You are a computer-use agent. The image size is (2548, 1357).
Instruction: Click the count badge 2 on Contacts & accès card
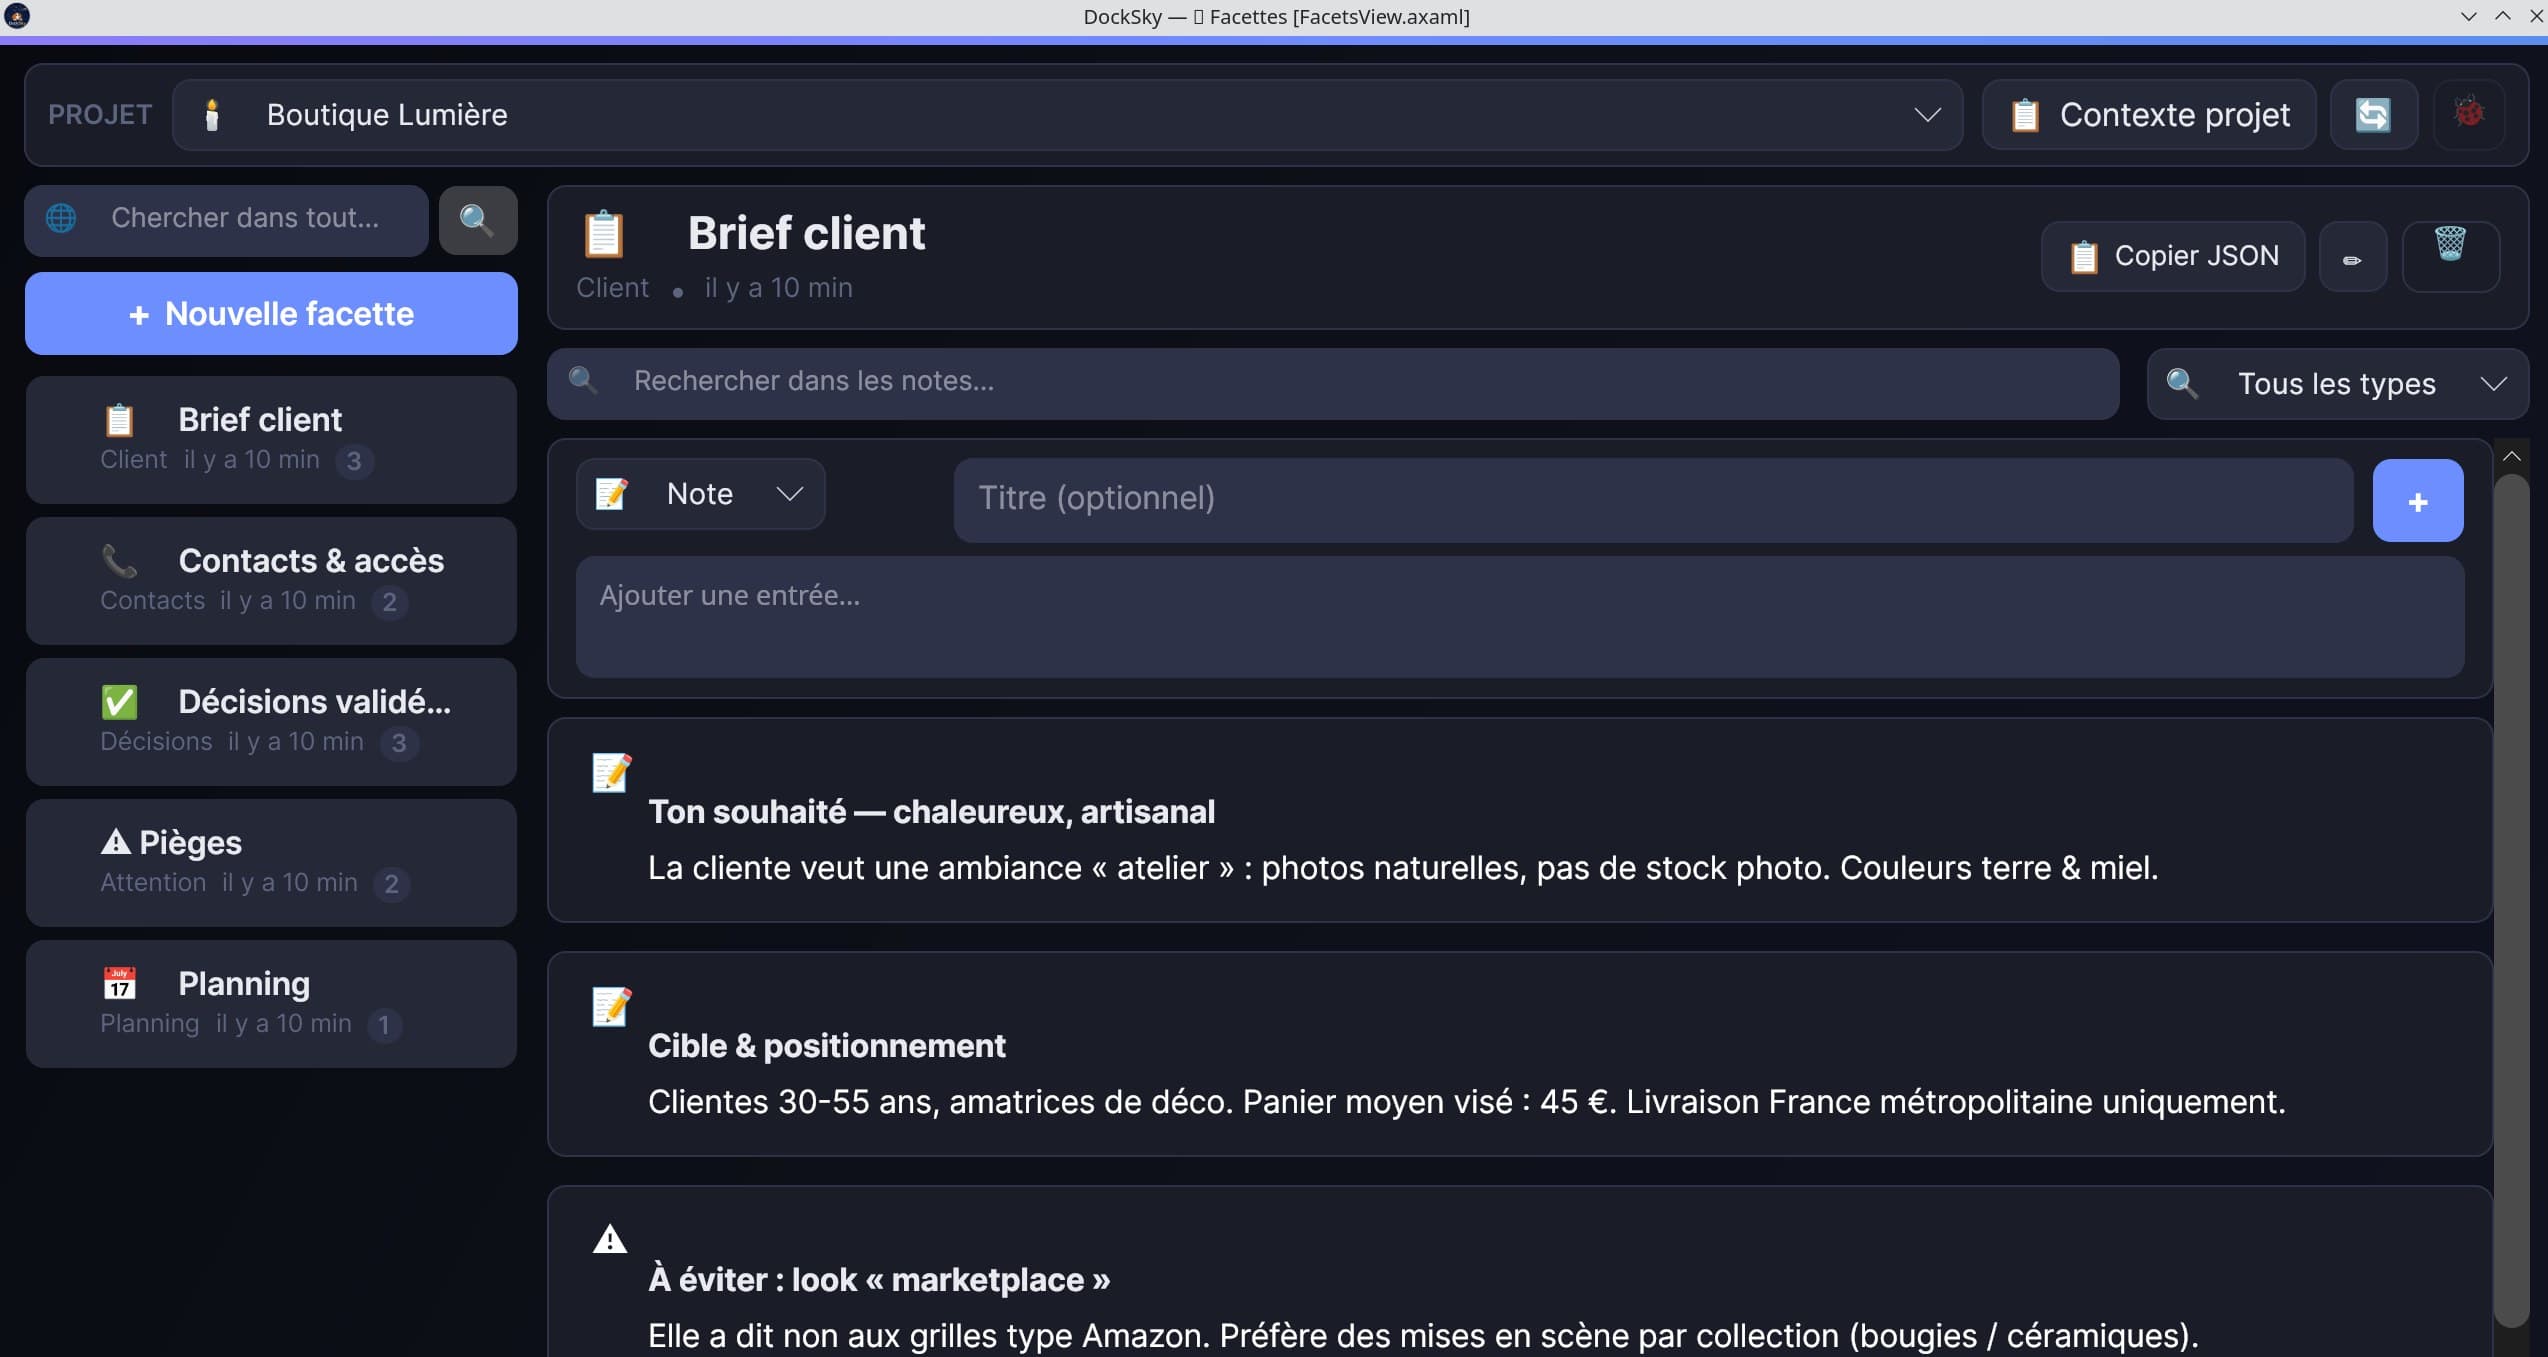[x=390, y=602]
